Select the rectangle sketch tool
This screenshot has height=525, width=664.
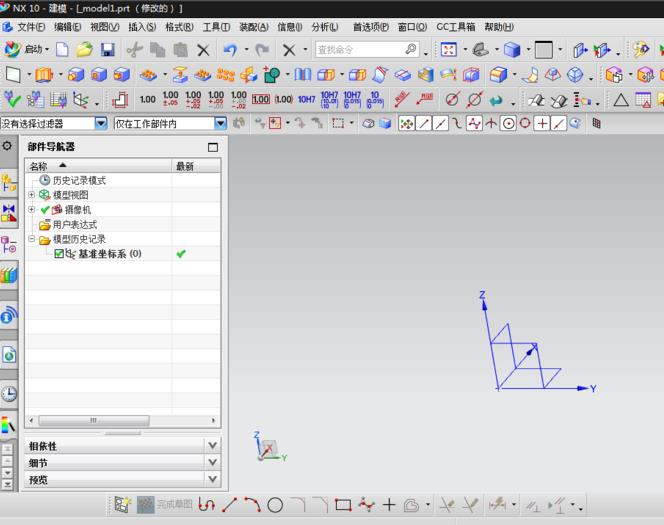tap(343, 505)
